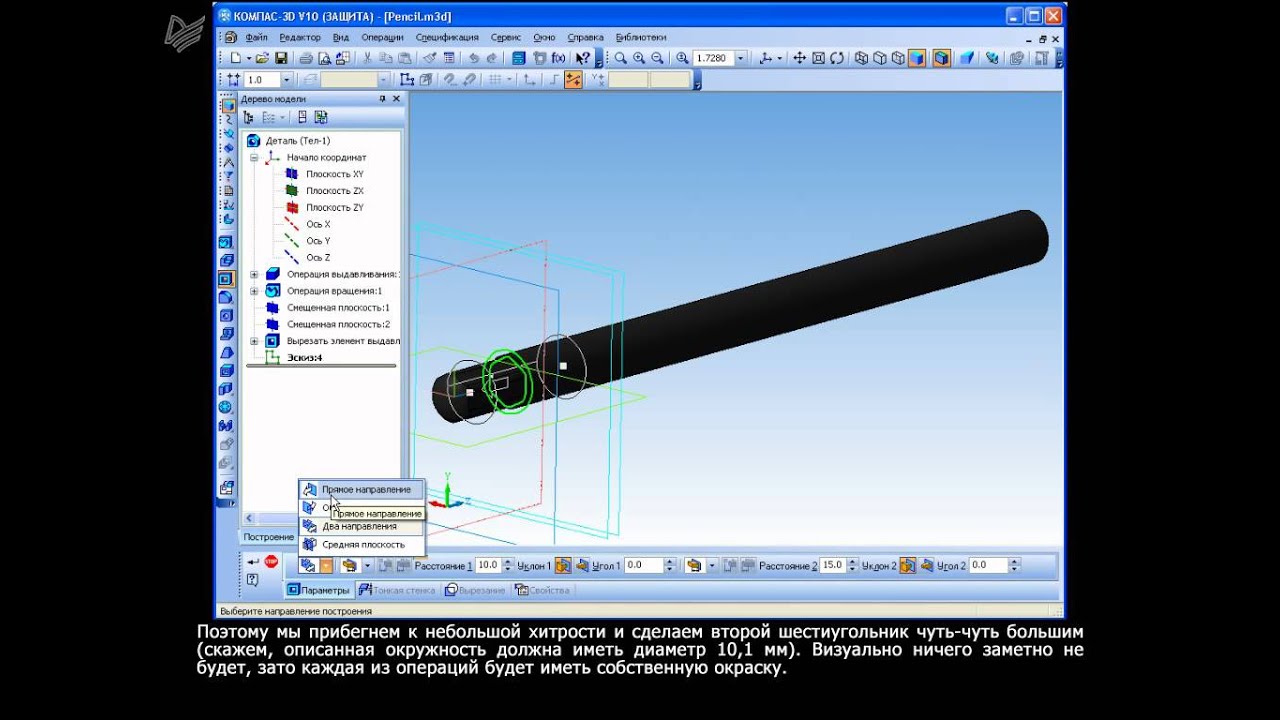Select Cut extrude tool in left toolbar
1280x720 pixels.
(x=225, y=278)
